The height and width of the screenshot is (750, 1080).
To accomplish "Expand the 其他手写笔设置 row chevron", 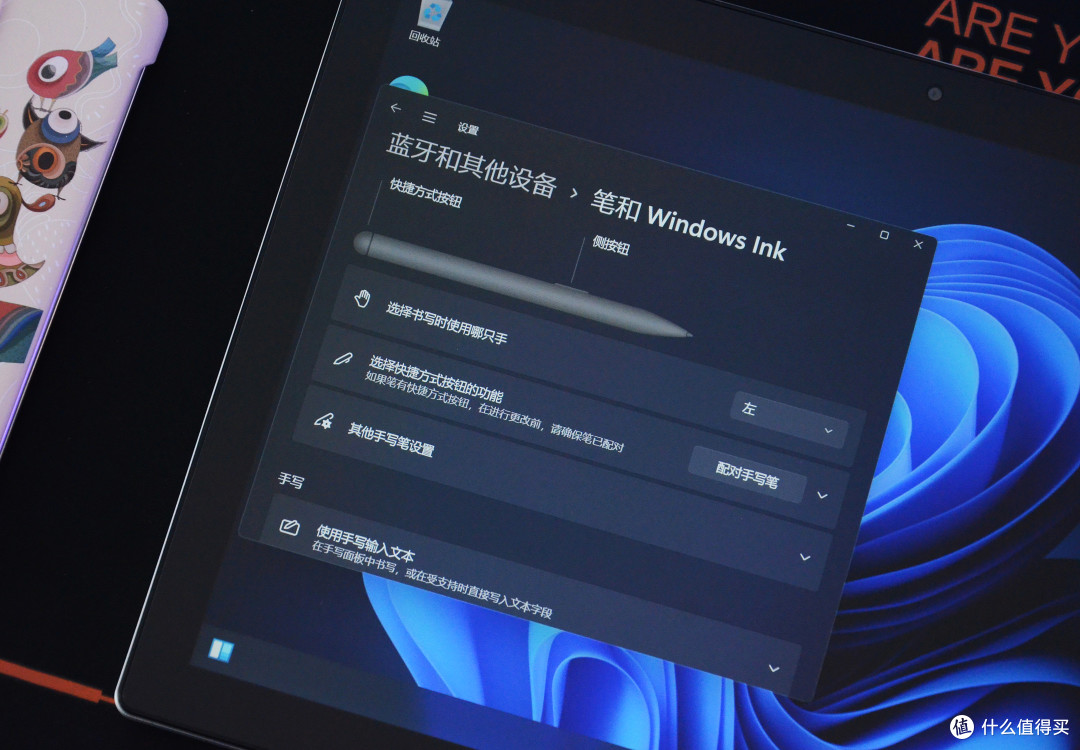I will 804,556.
